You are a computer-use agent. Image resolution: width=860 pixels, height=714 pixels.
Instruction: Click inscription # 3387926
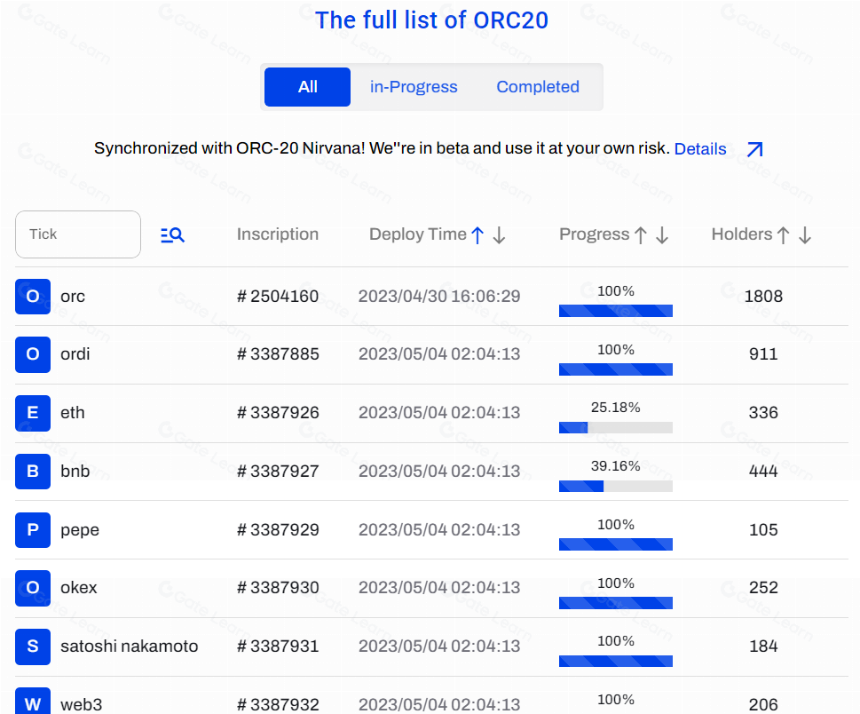(x=278, y=412)
